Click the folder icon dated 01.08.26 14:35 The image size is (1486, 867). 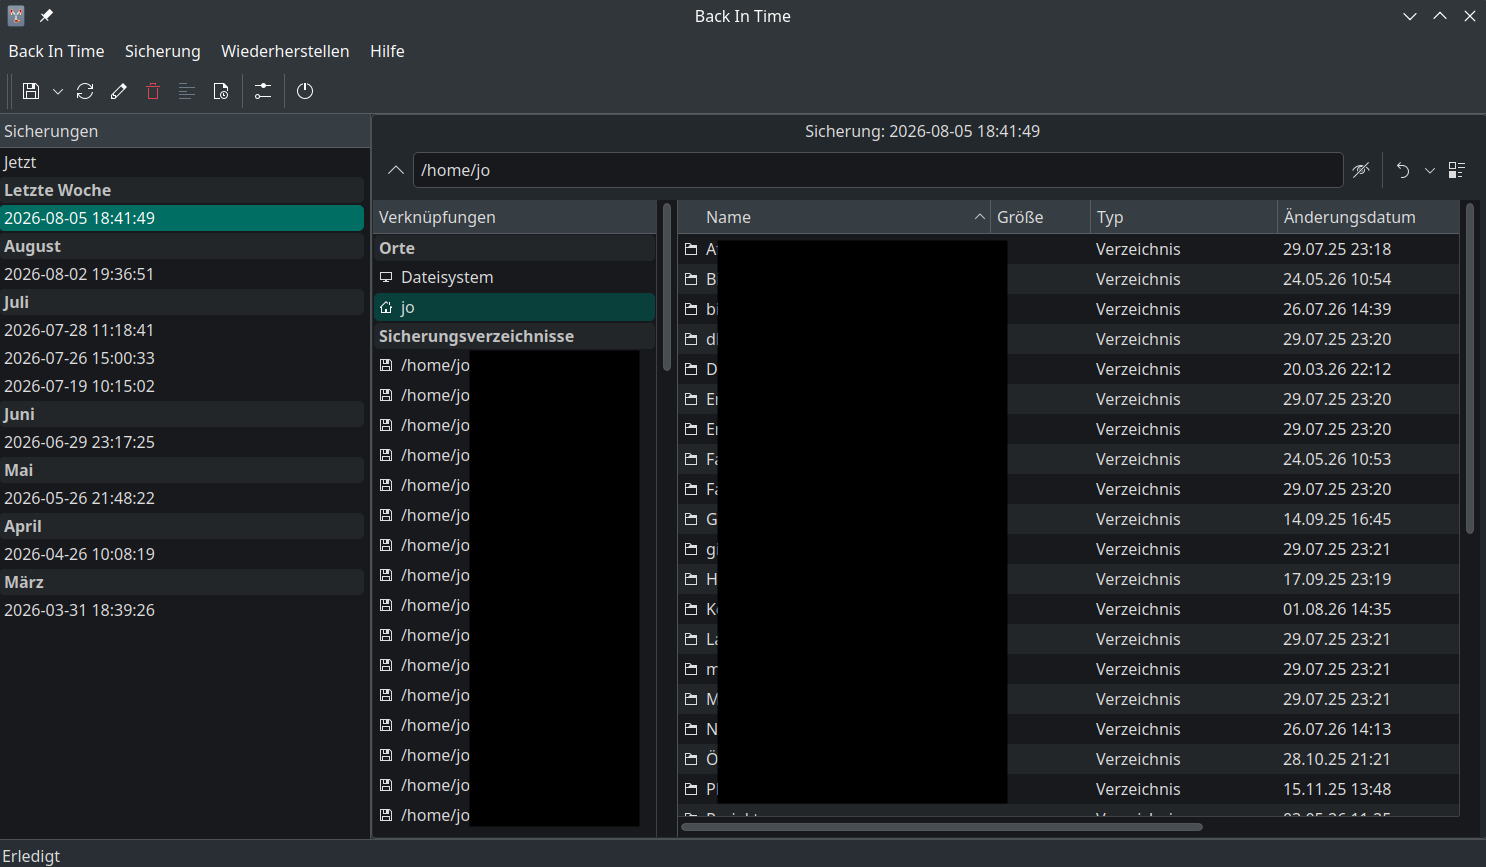click(691, 609)
